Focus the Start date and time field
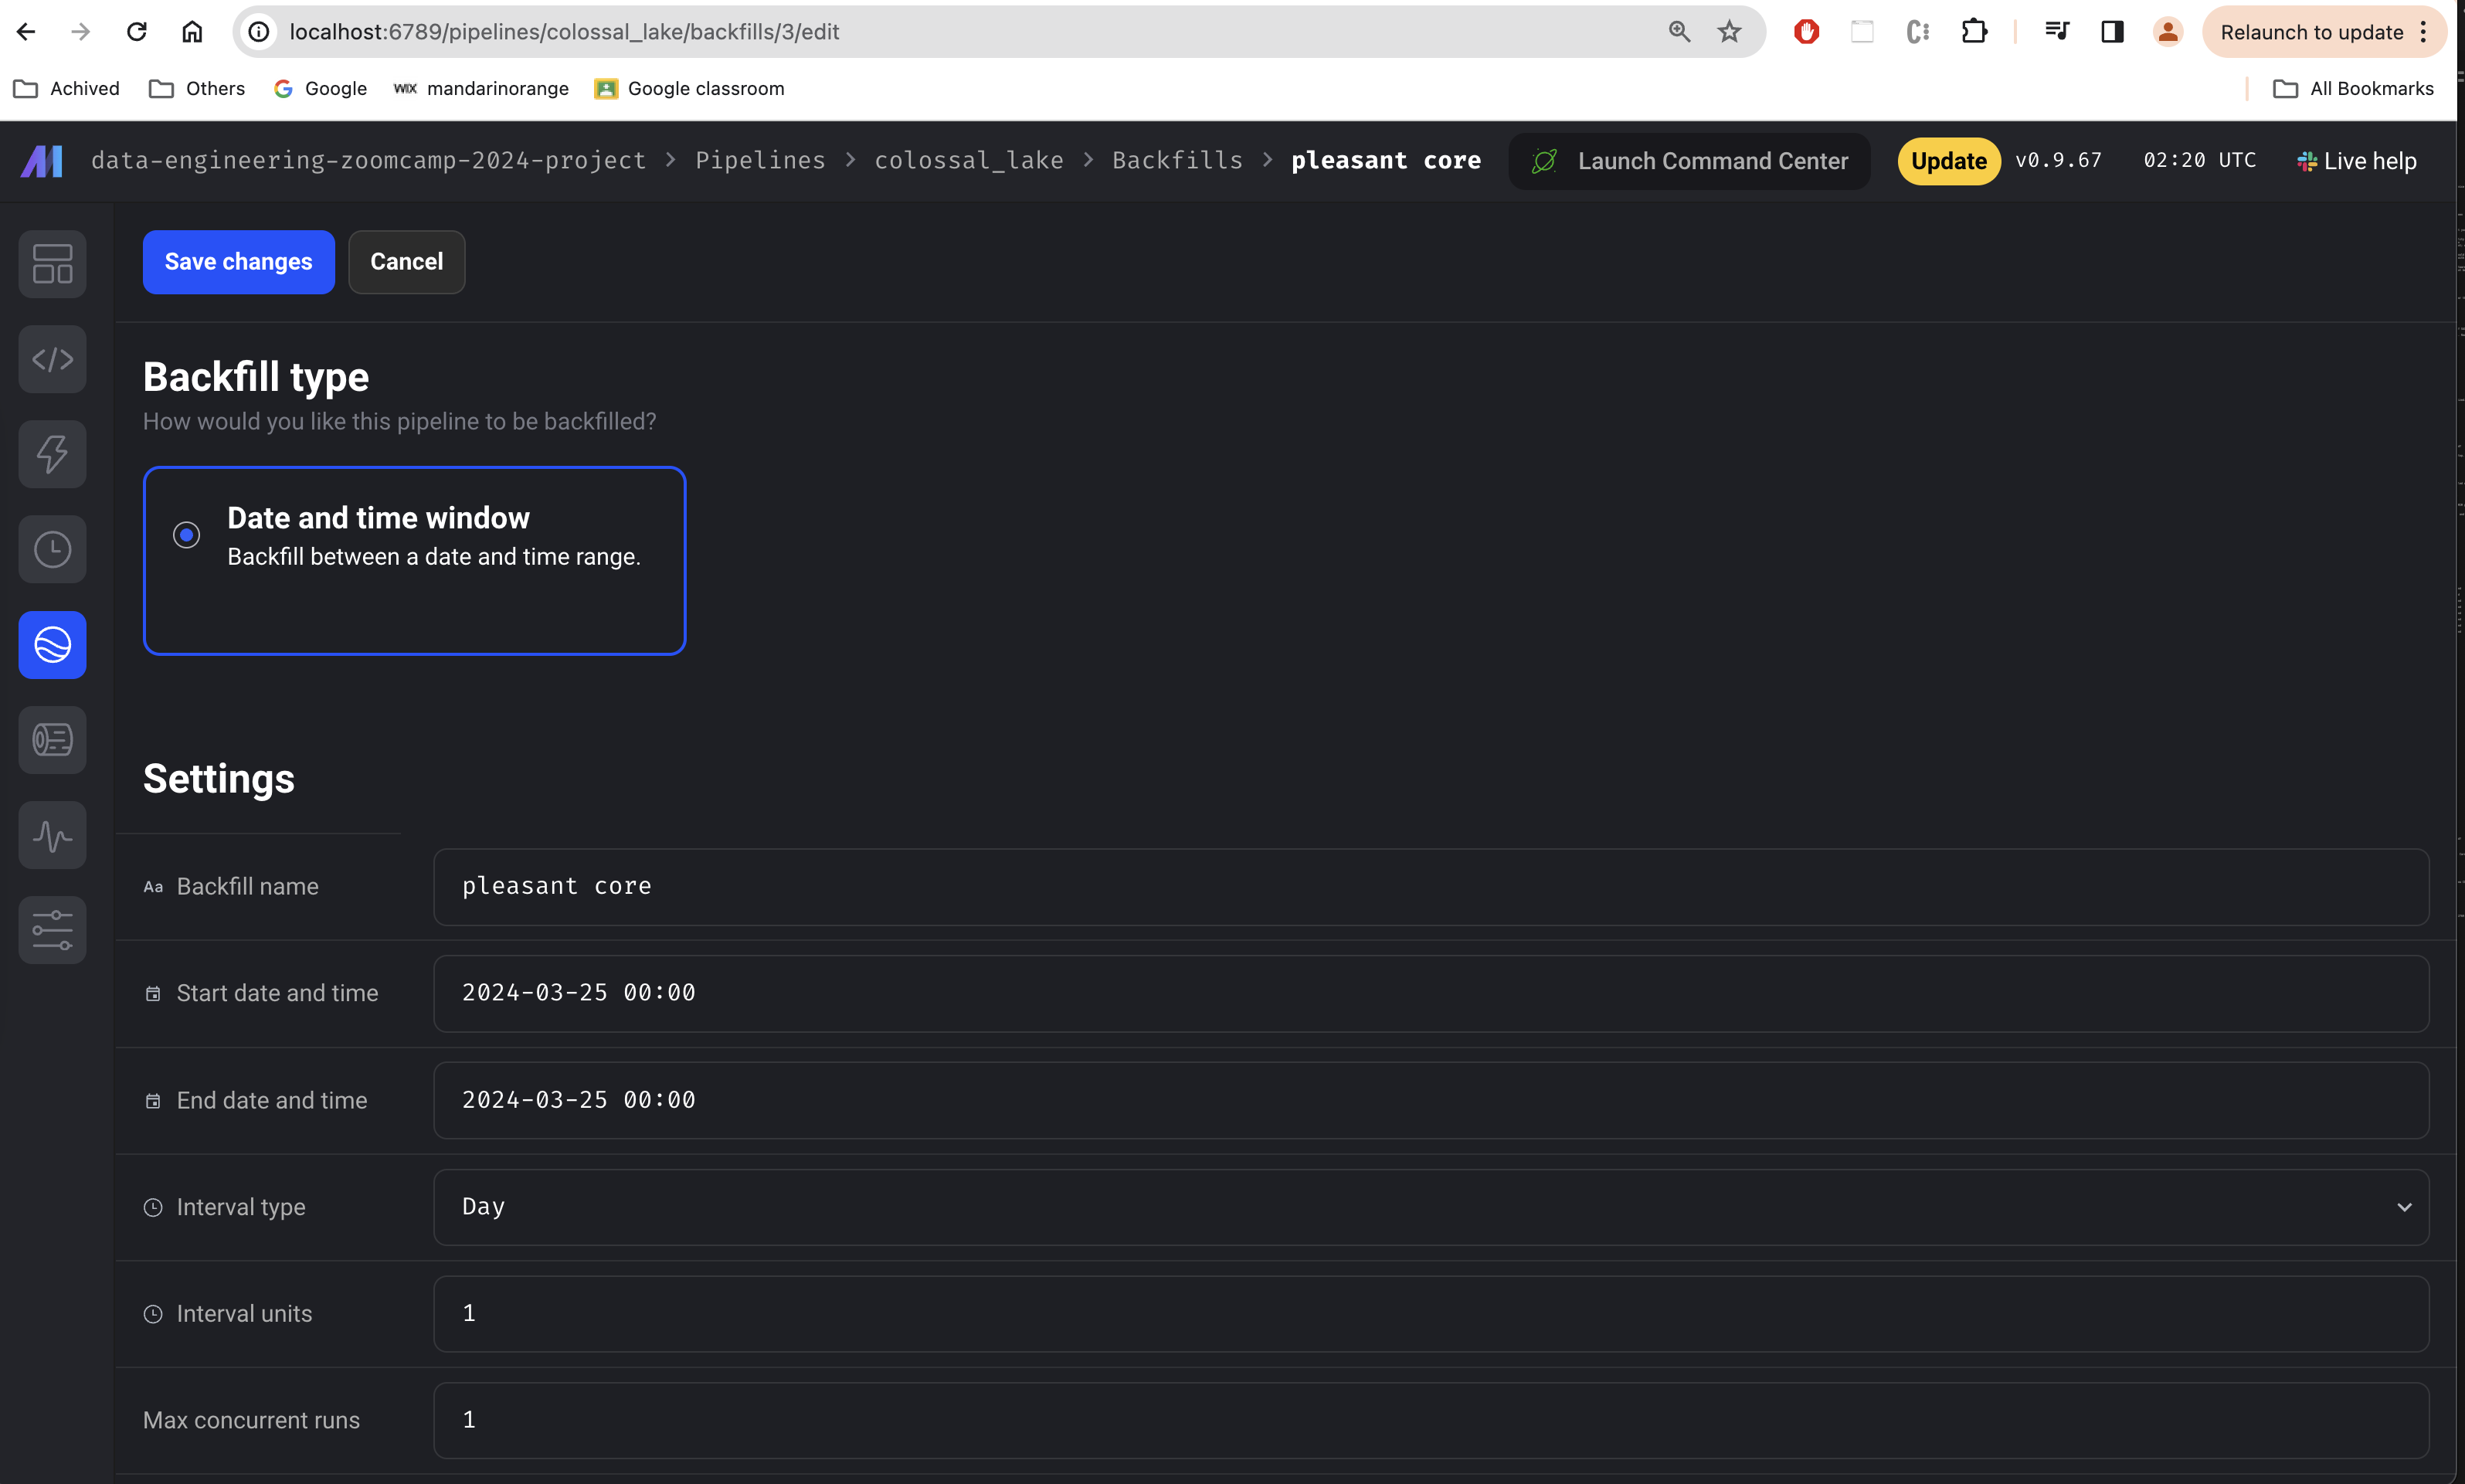 [x=1431, y=994]
